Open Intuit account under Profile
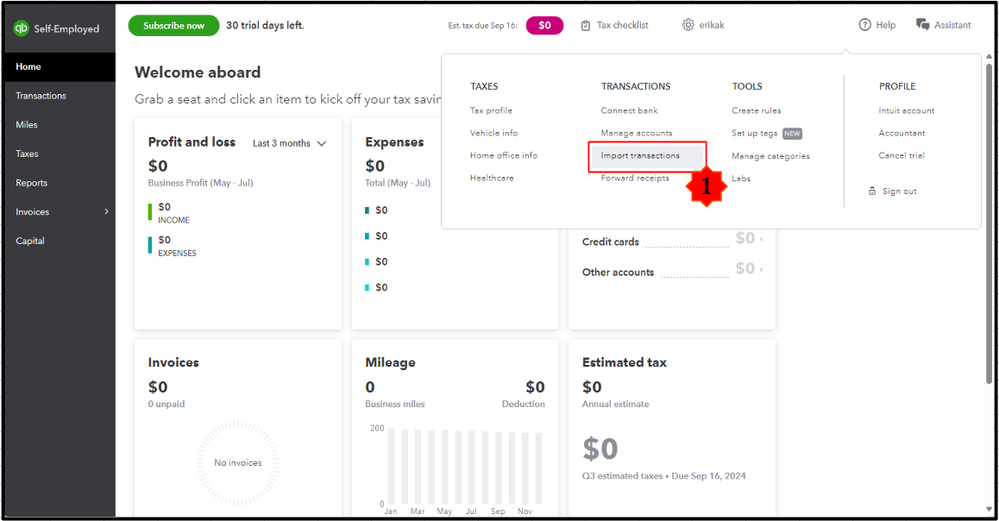Screen dimensions: 999x521 click(906, 111)
